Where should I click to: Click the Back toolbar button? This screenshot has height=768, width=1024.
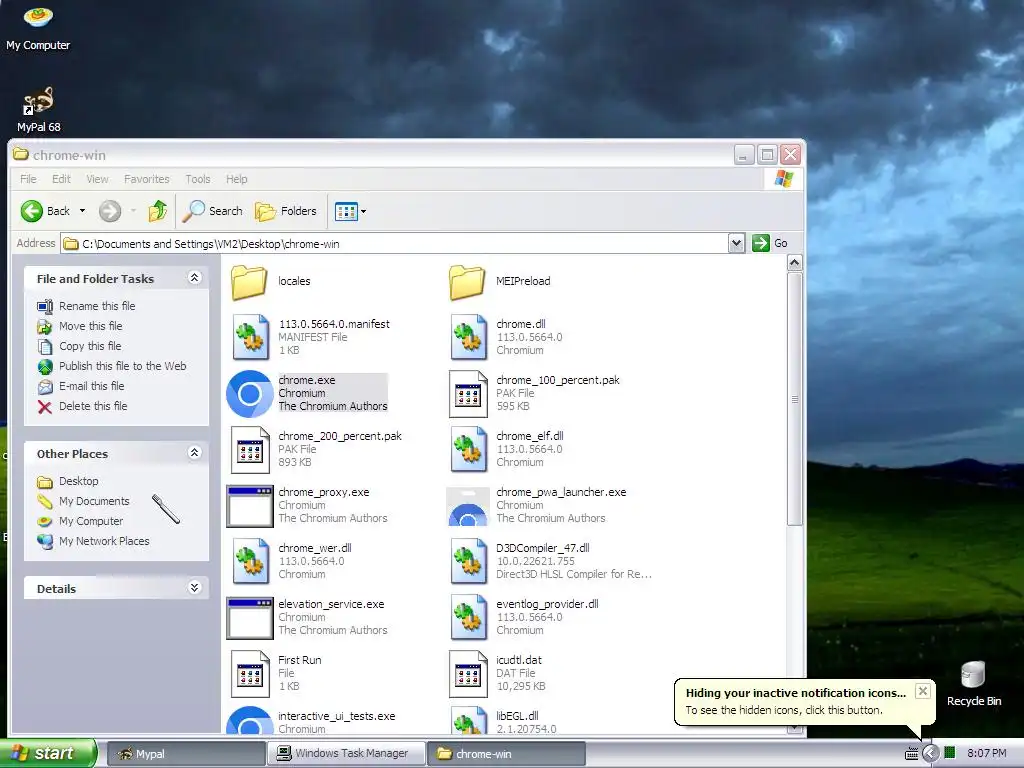tap(45, 211)
